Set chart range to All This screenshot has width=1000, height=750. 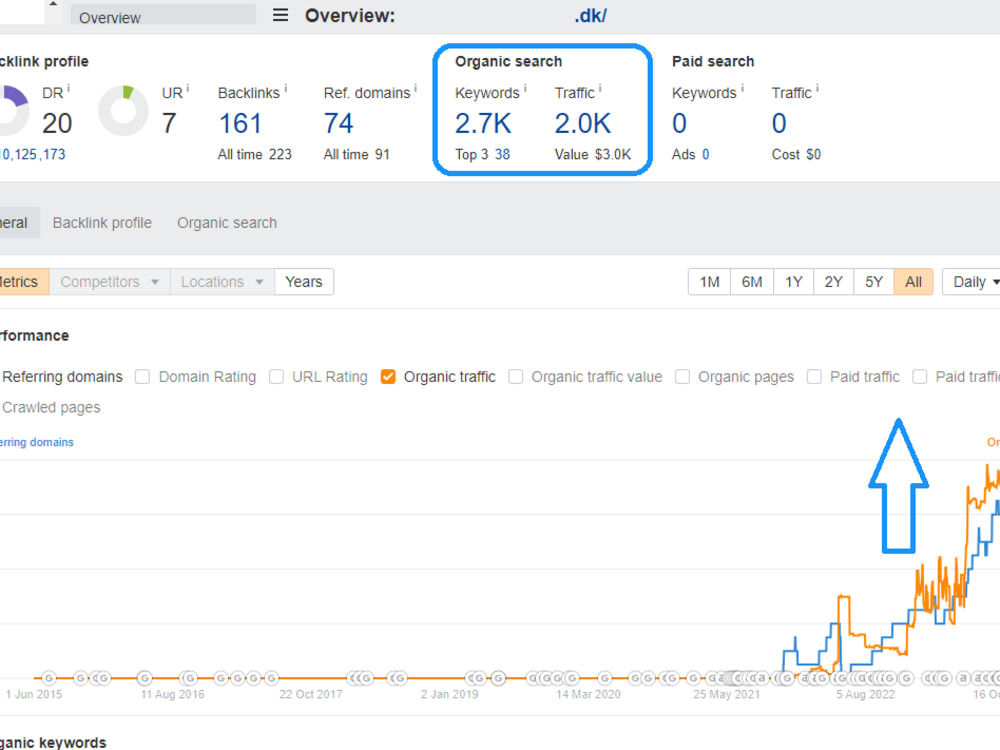click(x=913, y=282)
